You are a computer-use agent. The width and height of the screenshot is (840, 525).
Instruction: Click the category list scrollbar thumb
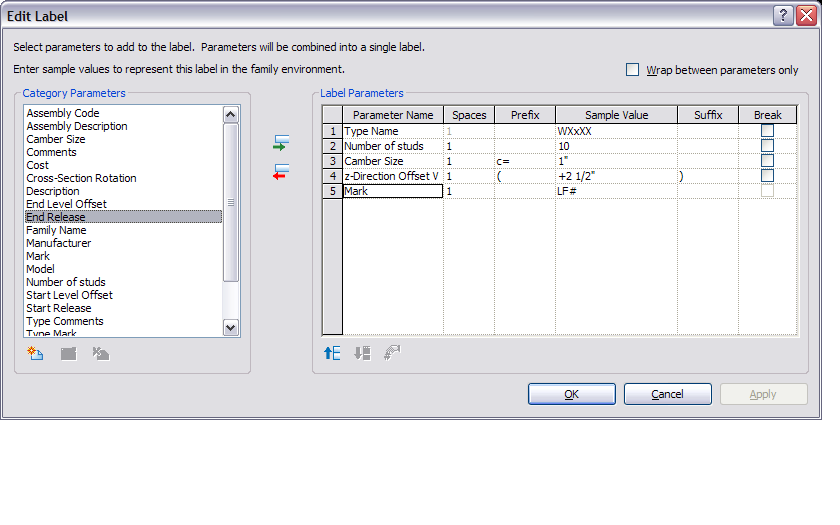coord(231,202)
